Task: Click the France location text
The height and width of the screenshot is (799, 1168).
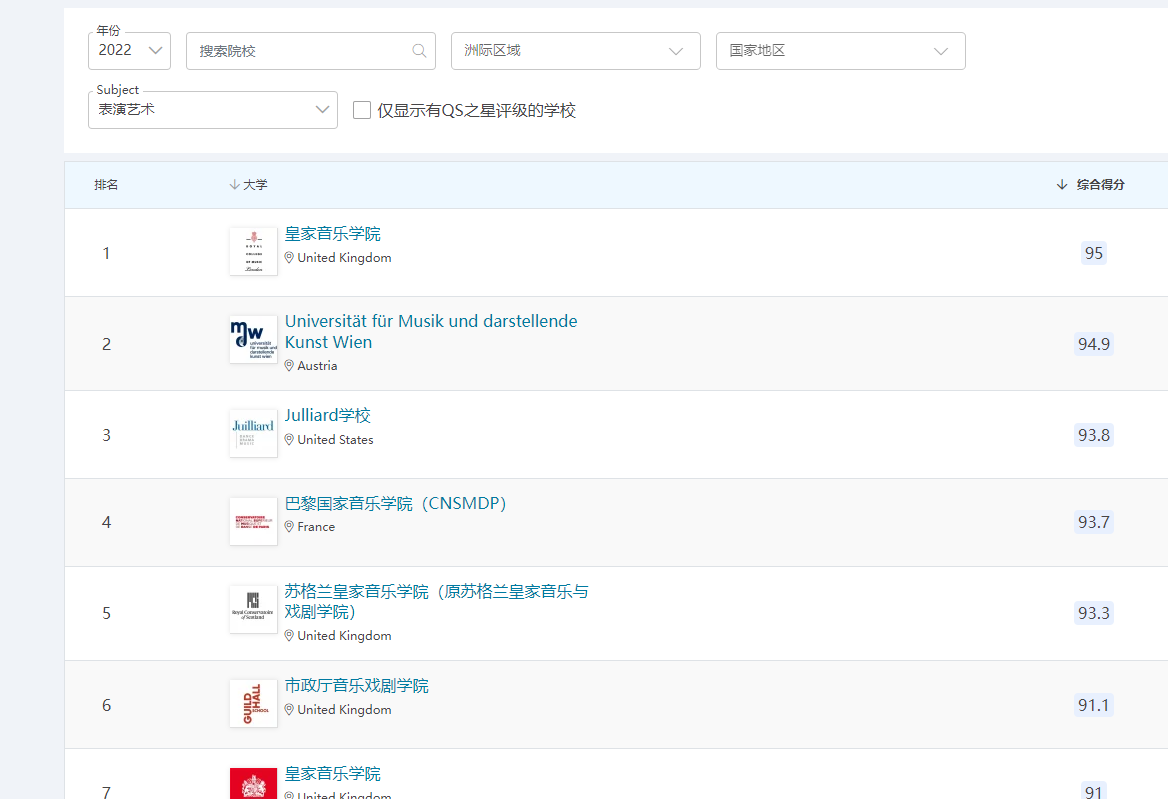Action: coord(316,526)
